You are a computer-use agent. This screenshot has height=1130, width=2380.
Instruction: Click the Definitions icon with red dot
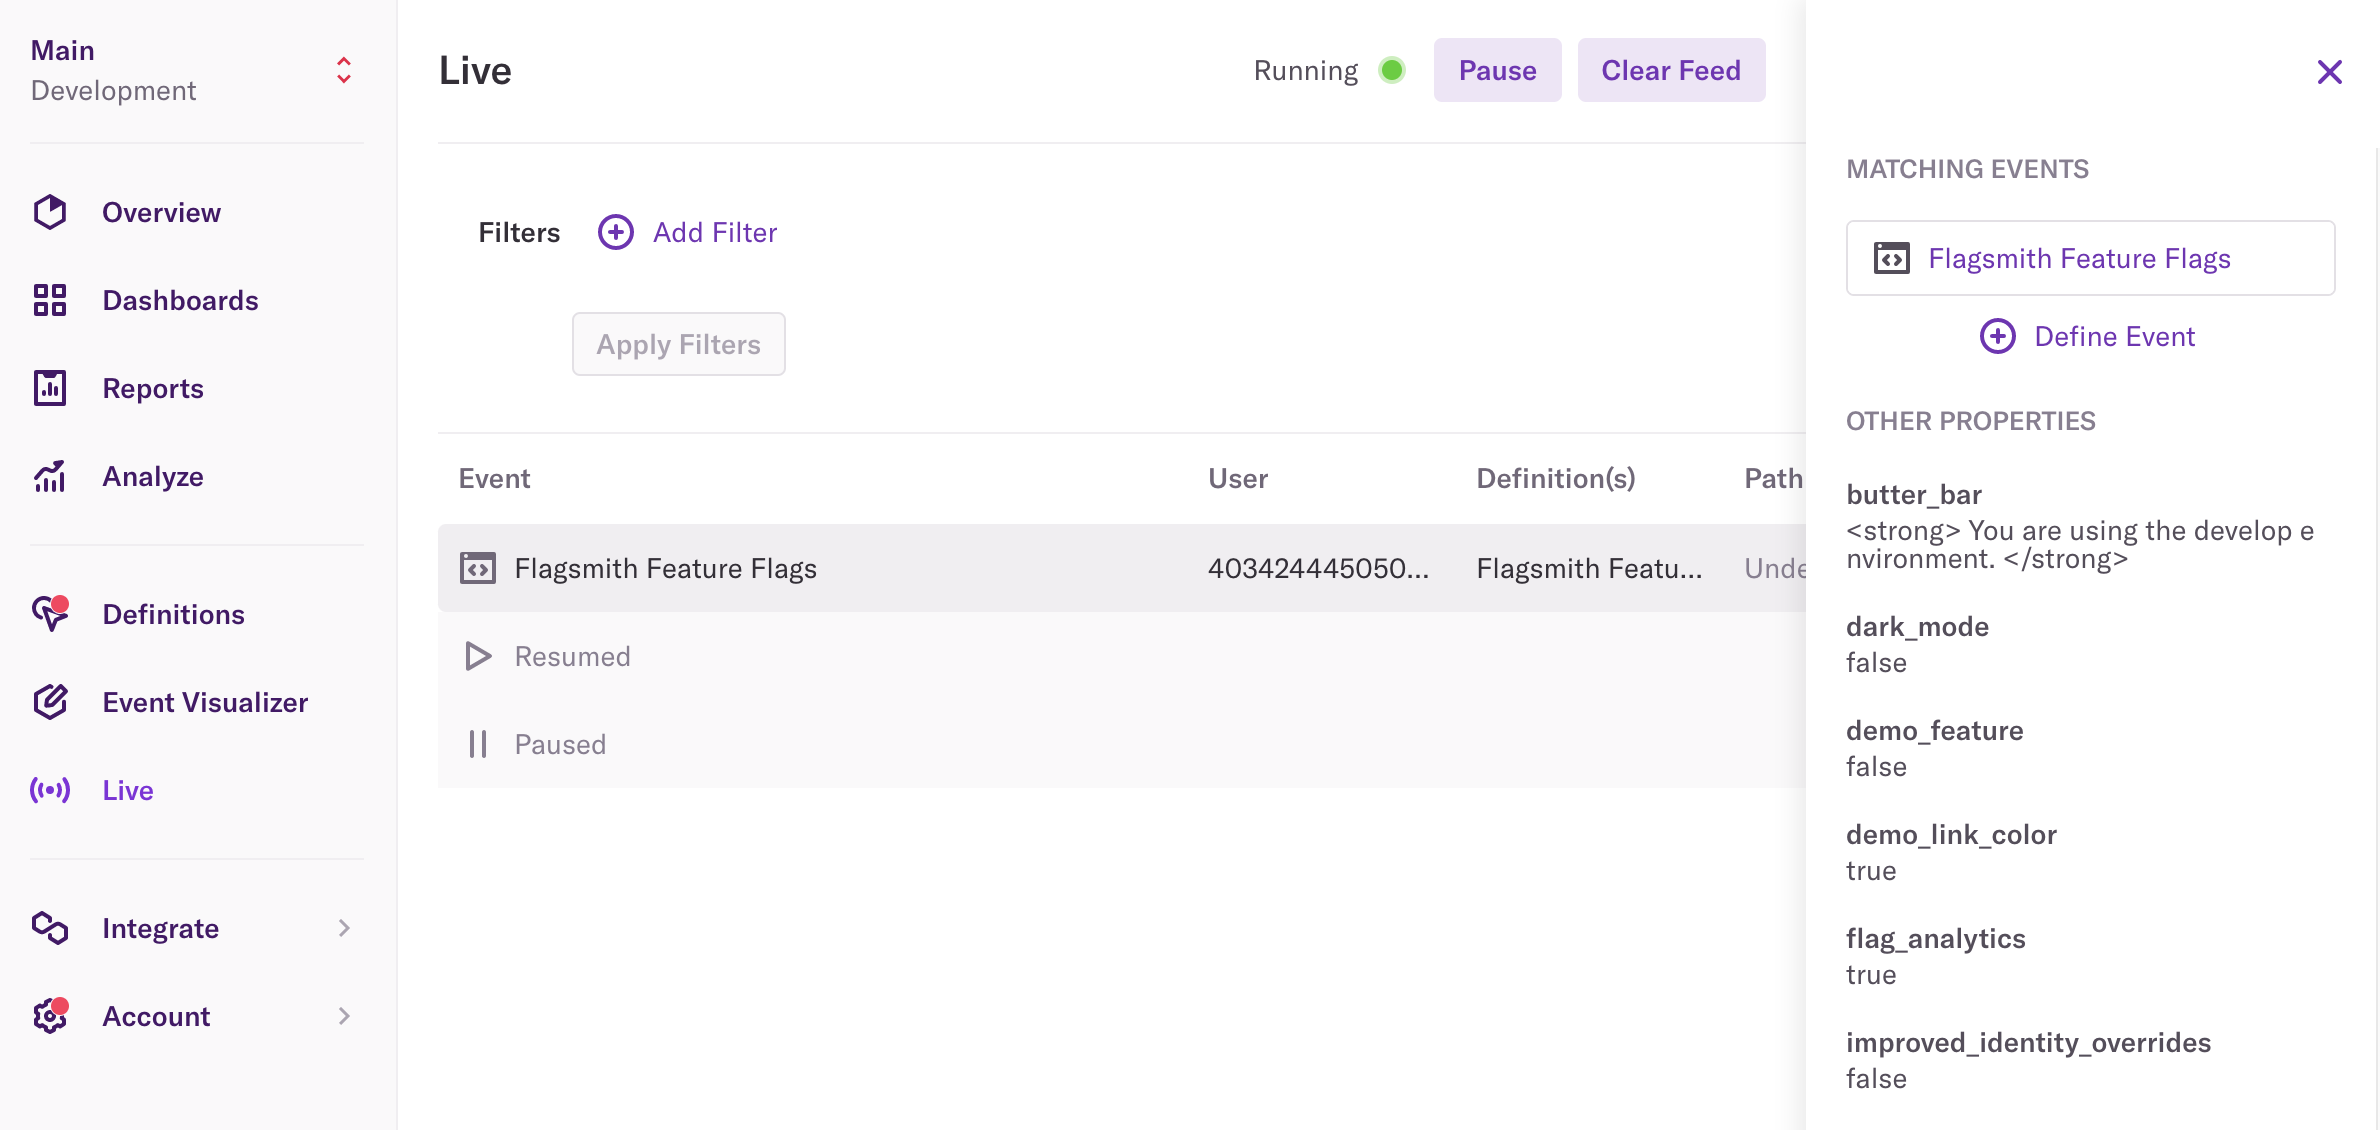[x=50, y=613]
